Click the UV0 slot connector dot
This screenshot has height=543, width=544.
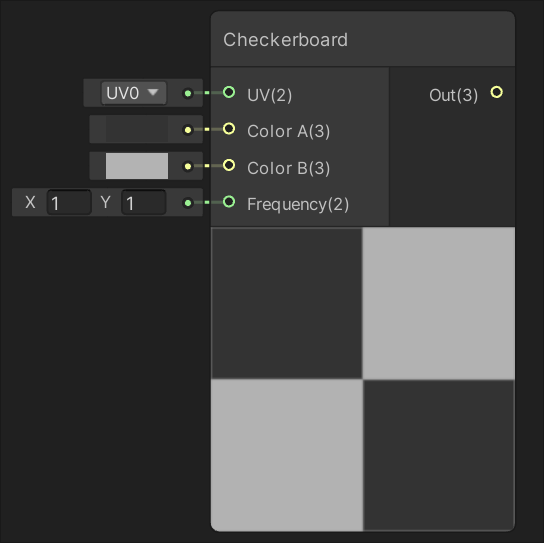coord(188,93)
